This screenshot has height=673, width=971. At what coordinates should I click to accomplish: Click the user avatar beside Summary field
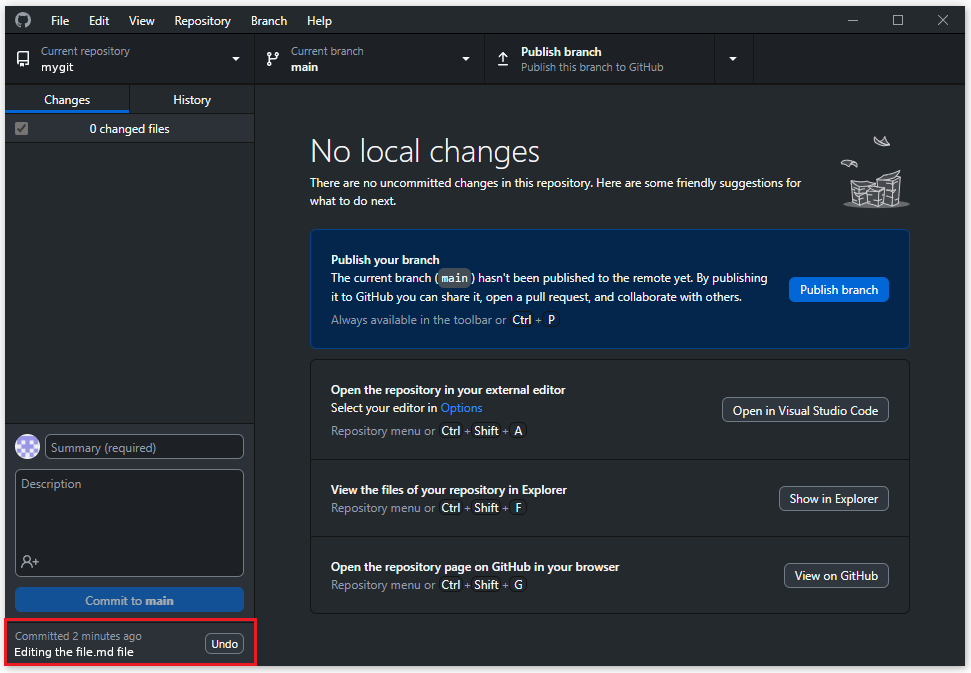(x=28, y=447)
